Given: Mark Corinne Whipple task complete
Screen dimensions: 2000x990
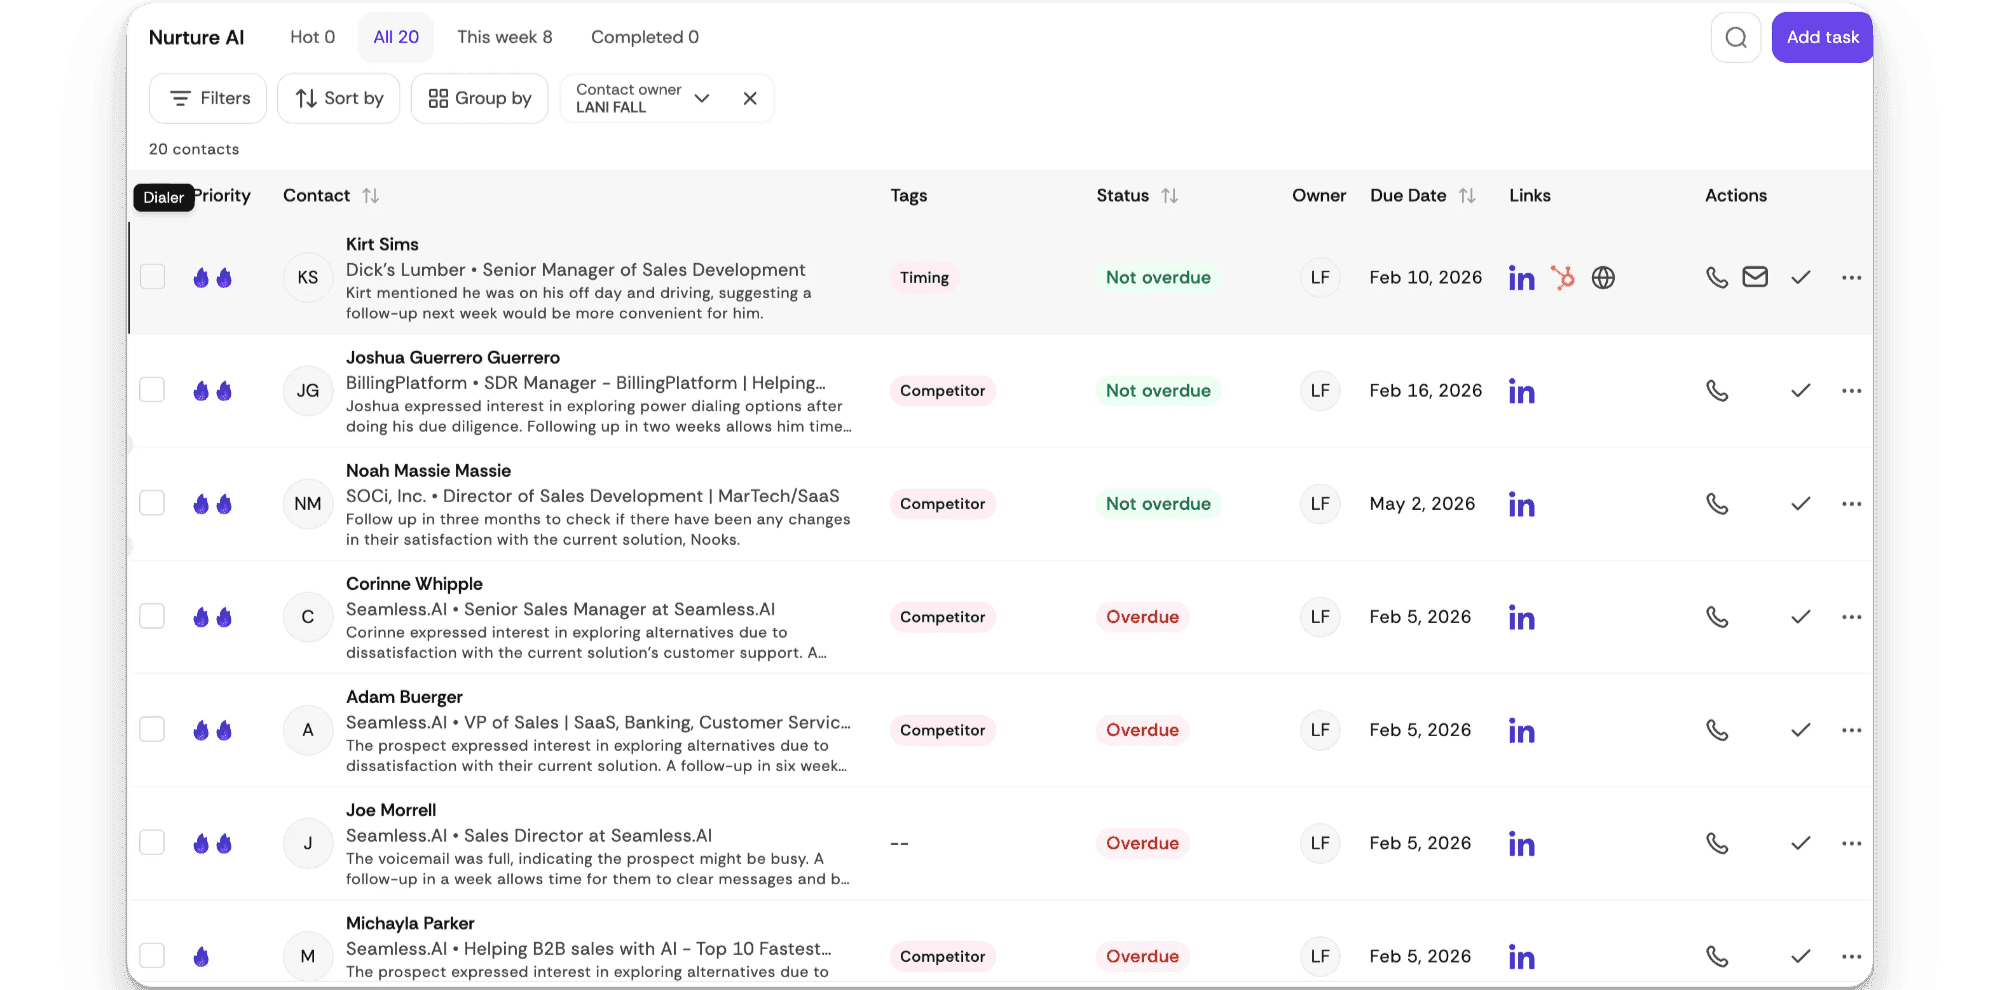Looking at the screenshot, I should click(1800, 617).
